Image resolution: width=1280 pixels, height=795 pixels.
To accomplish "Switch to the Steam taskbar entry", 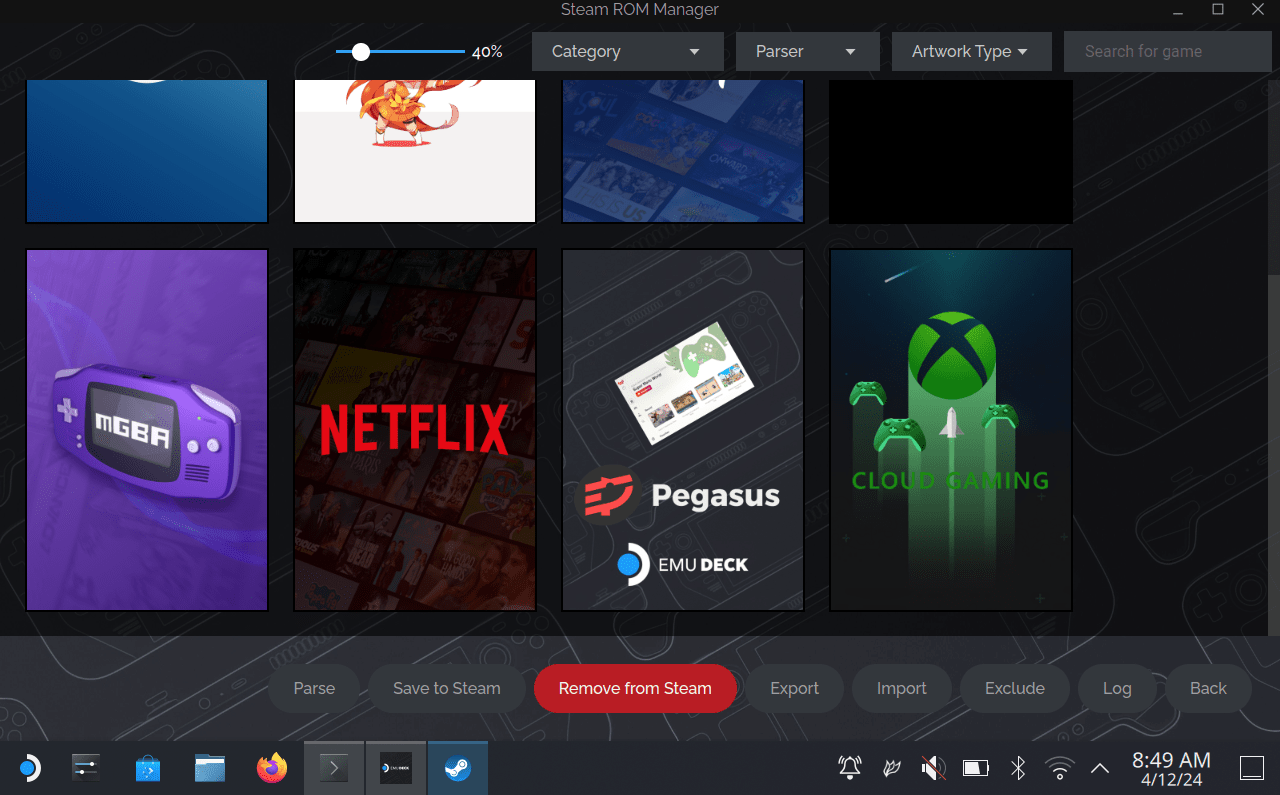I will point(458,768).
